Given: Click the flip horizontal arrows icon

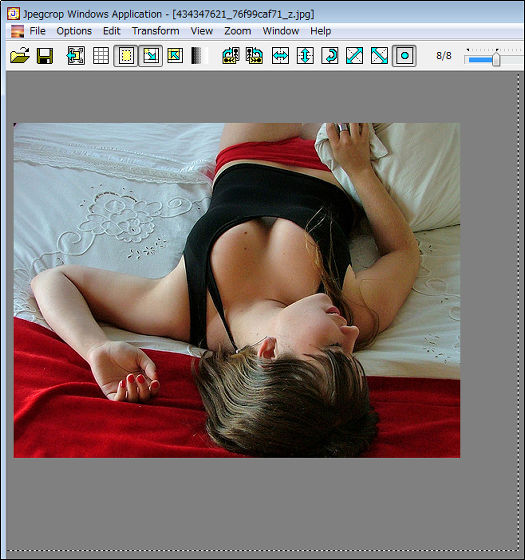Looking at the screenshot, I should pyautogui.click(x=280, y=56).
